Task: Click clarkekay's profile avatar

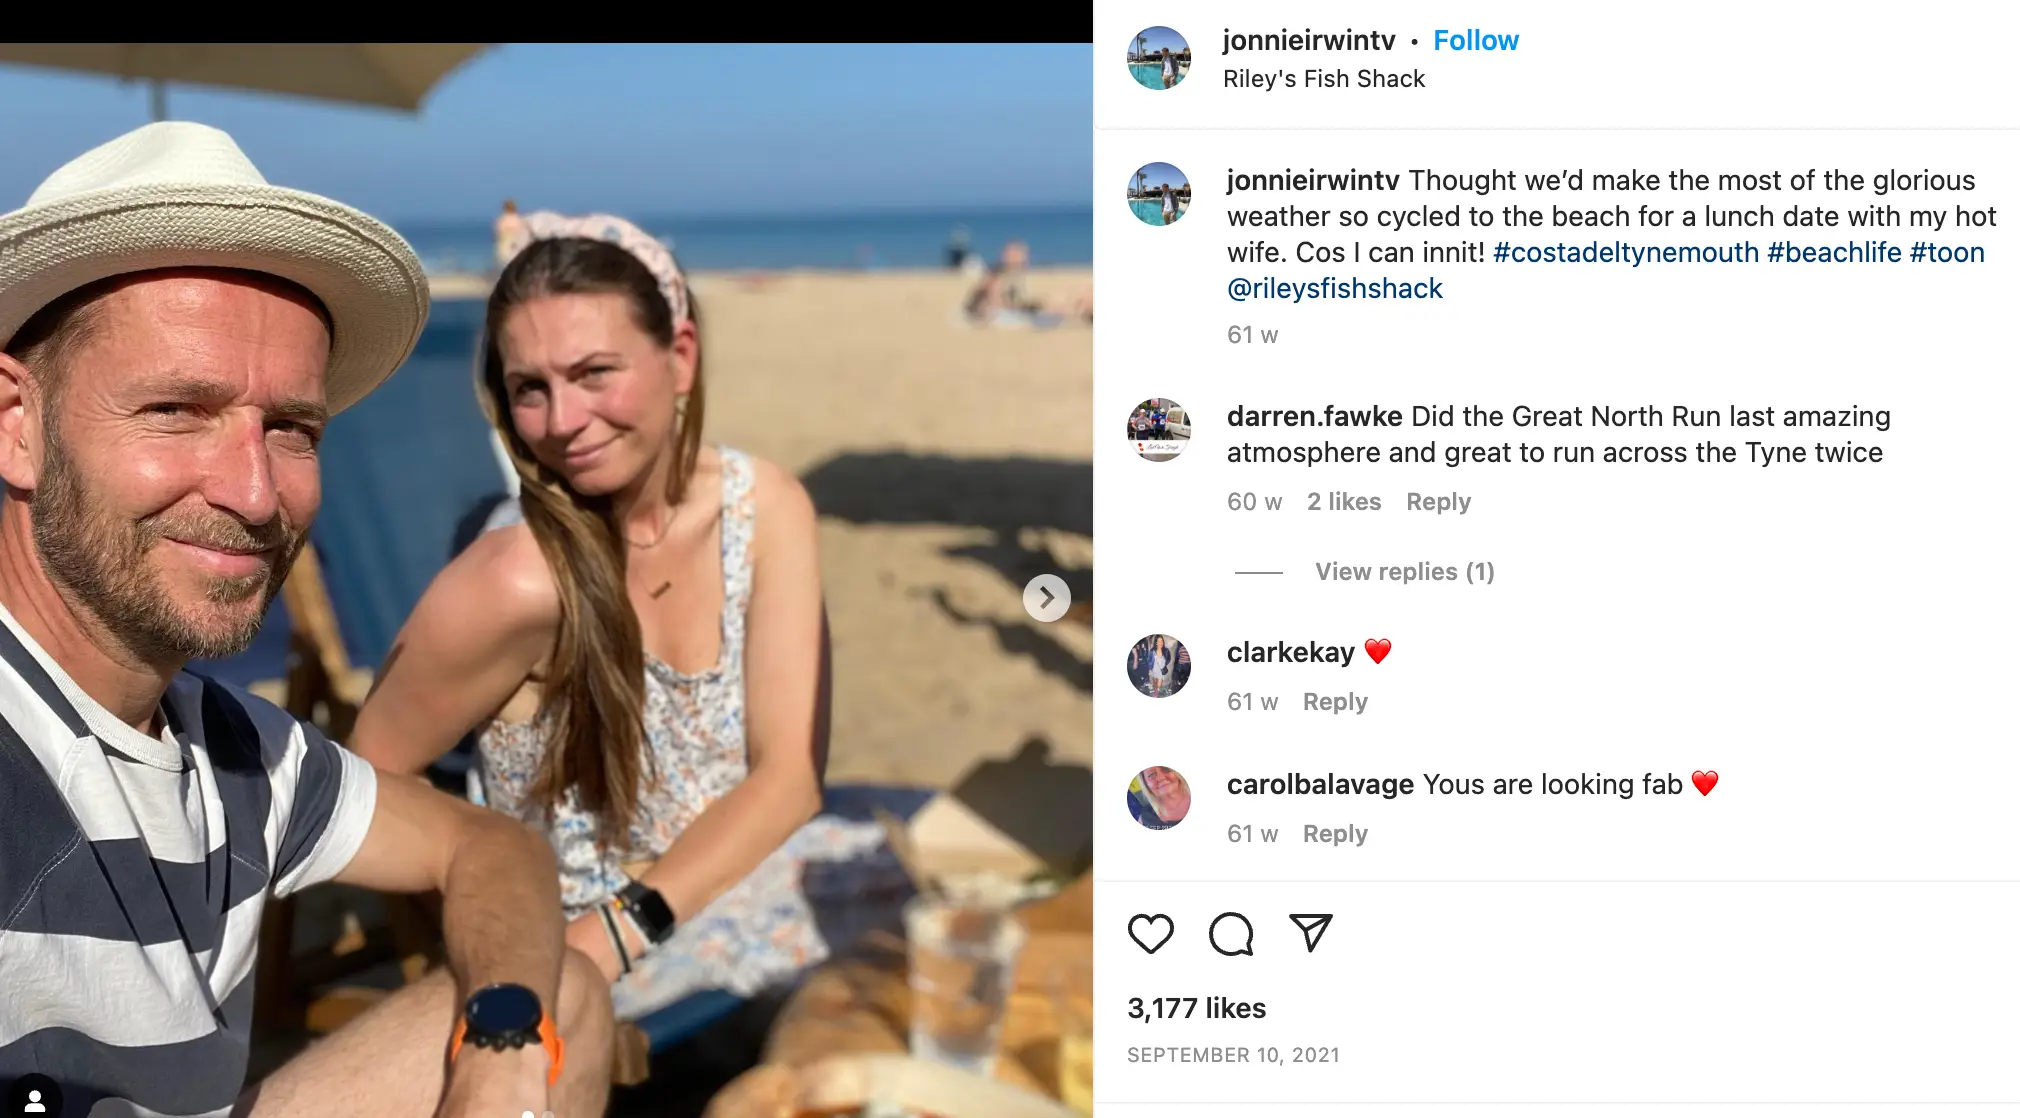Action: [x=1158, y=665]
